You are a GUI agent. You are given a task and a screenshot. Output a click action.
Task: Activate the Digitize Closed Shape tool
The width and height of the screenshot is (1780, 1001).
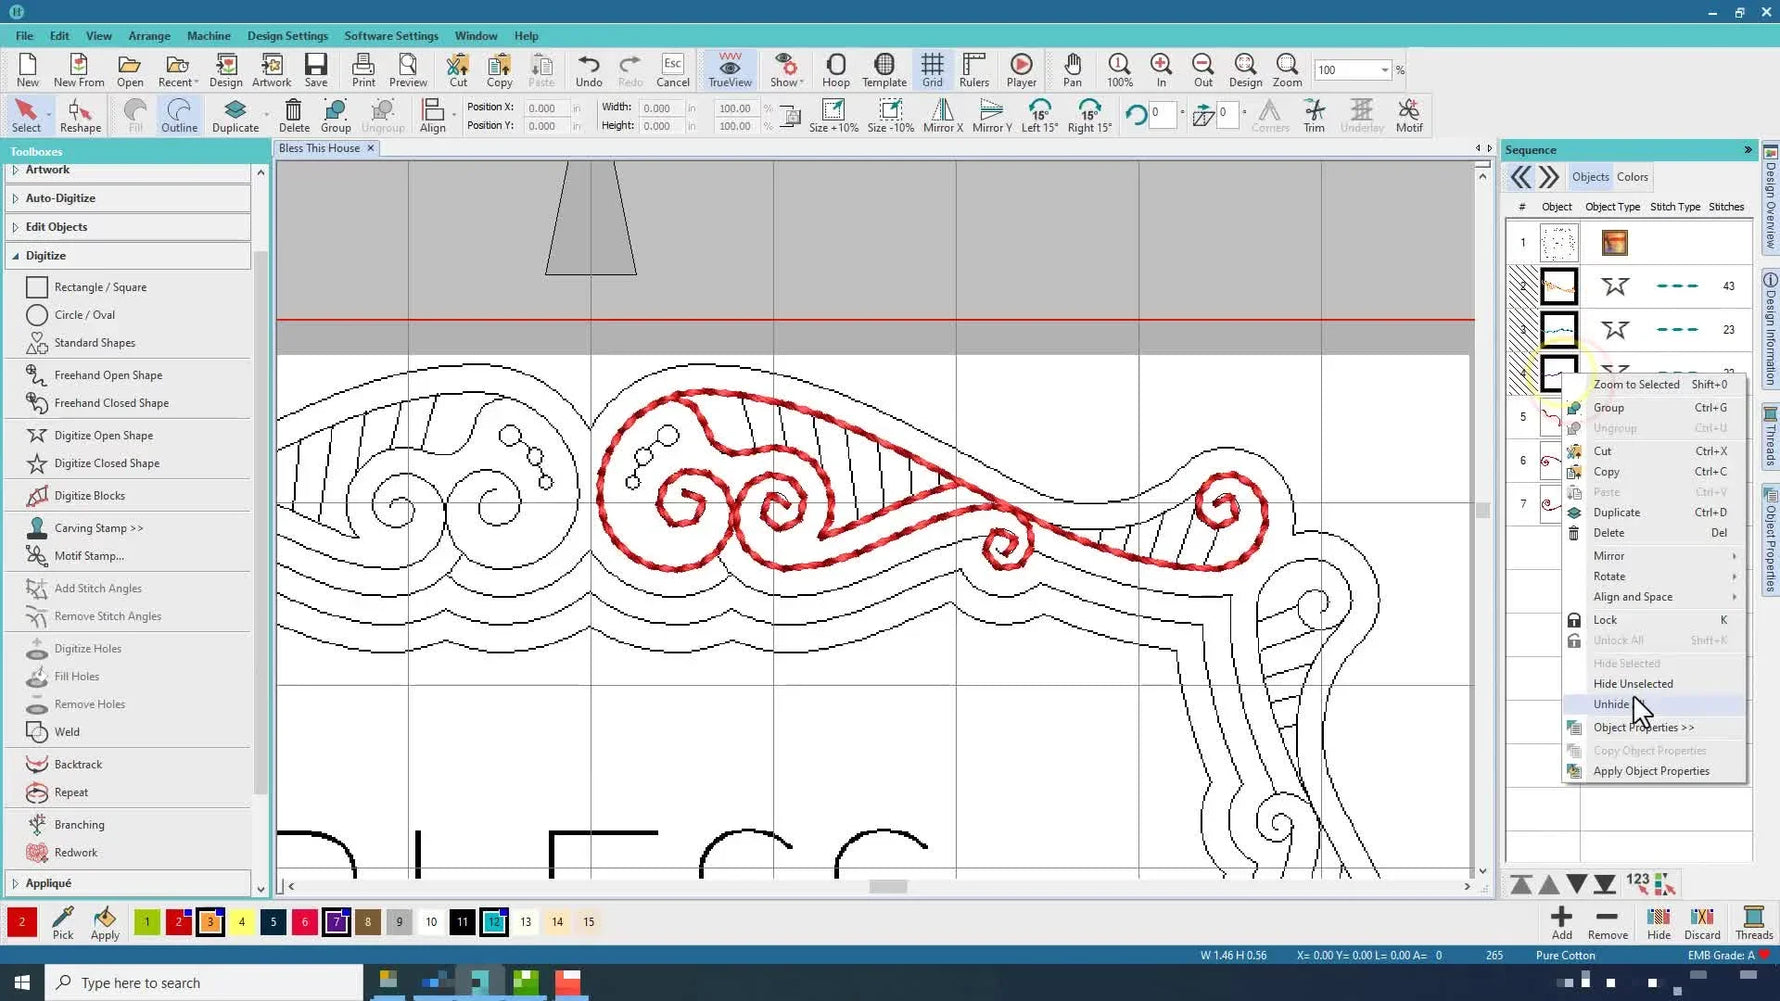tap(107, 463)
